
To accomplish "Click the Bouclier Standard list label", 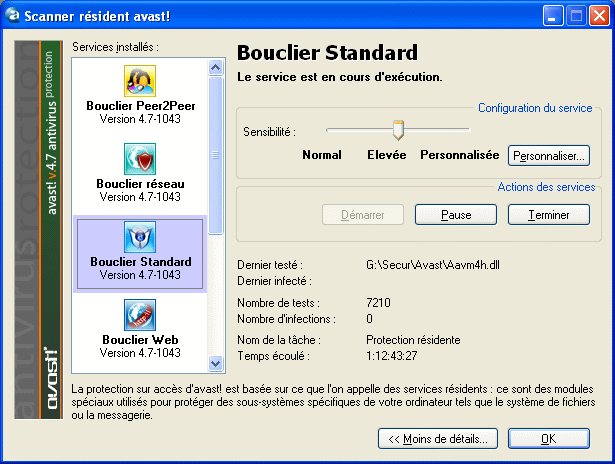I will point(141,262).
